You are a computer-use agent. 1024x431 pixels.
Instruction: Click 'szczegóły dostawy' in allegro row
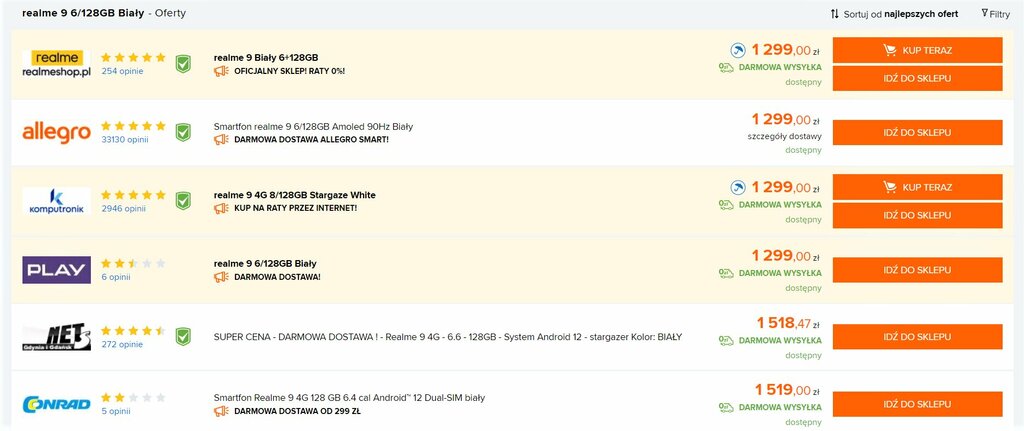(x=784, y=136)
